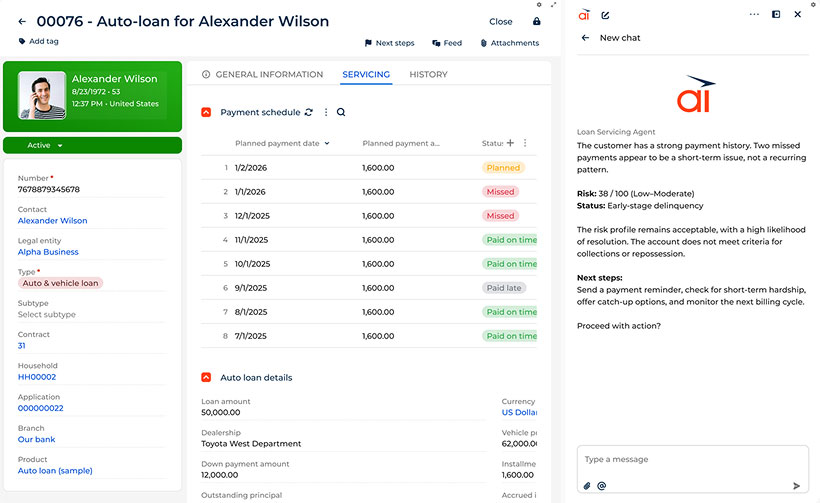Attach a file to the chat message
The image size is (820, 503).
[587, 486]
